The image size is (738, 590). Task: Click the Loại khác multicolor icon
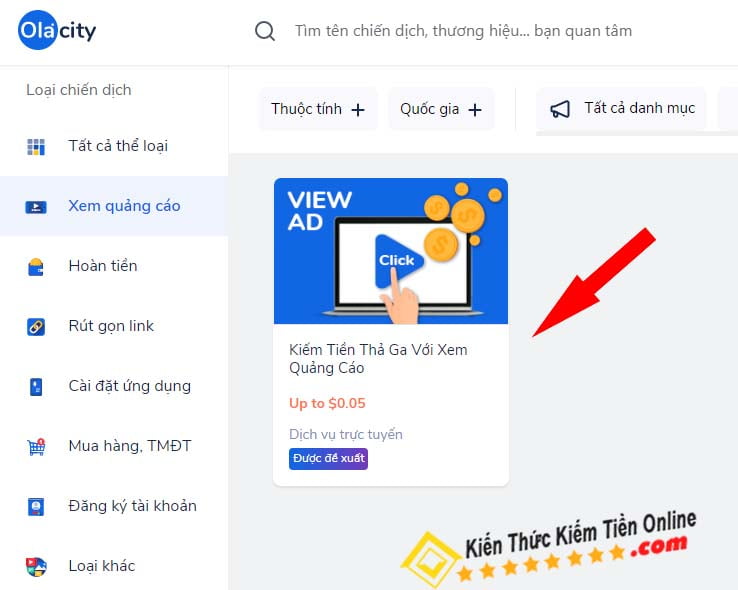(36, 566)
